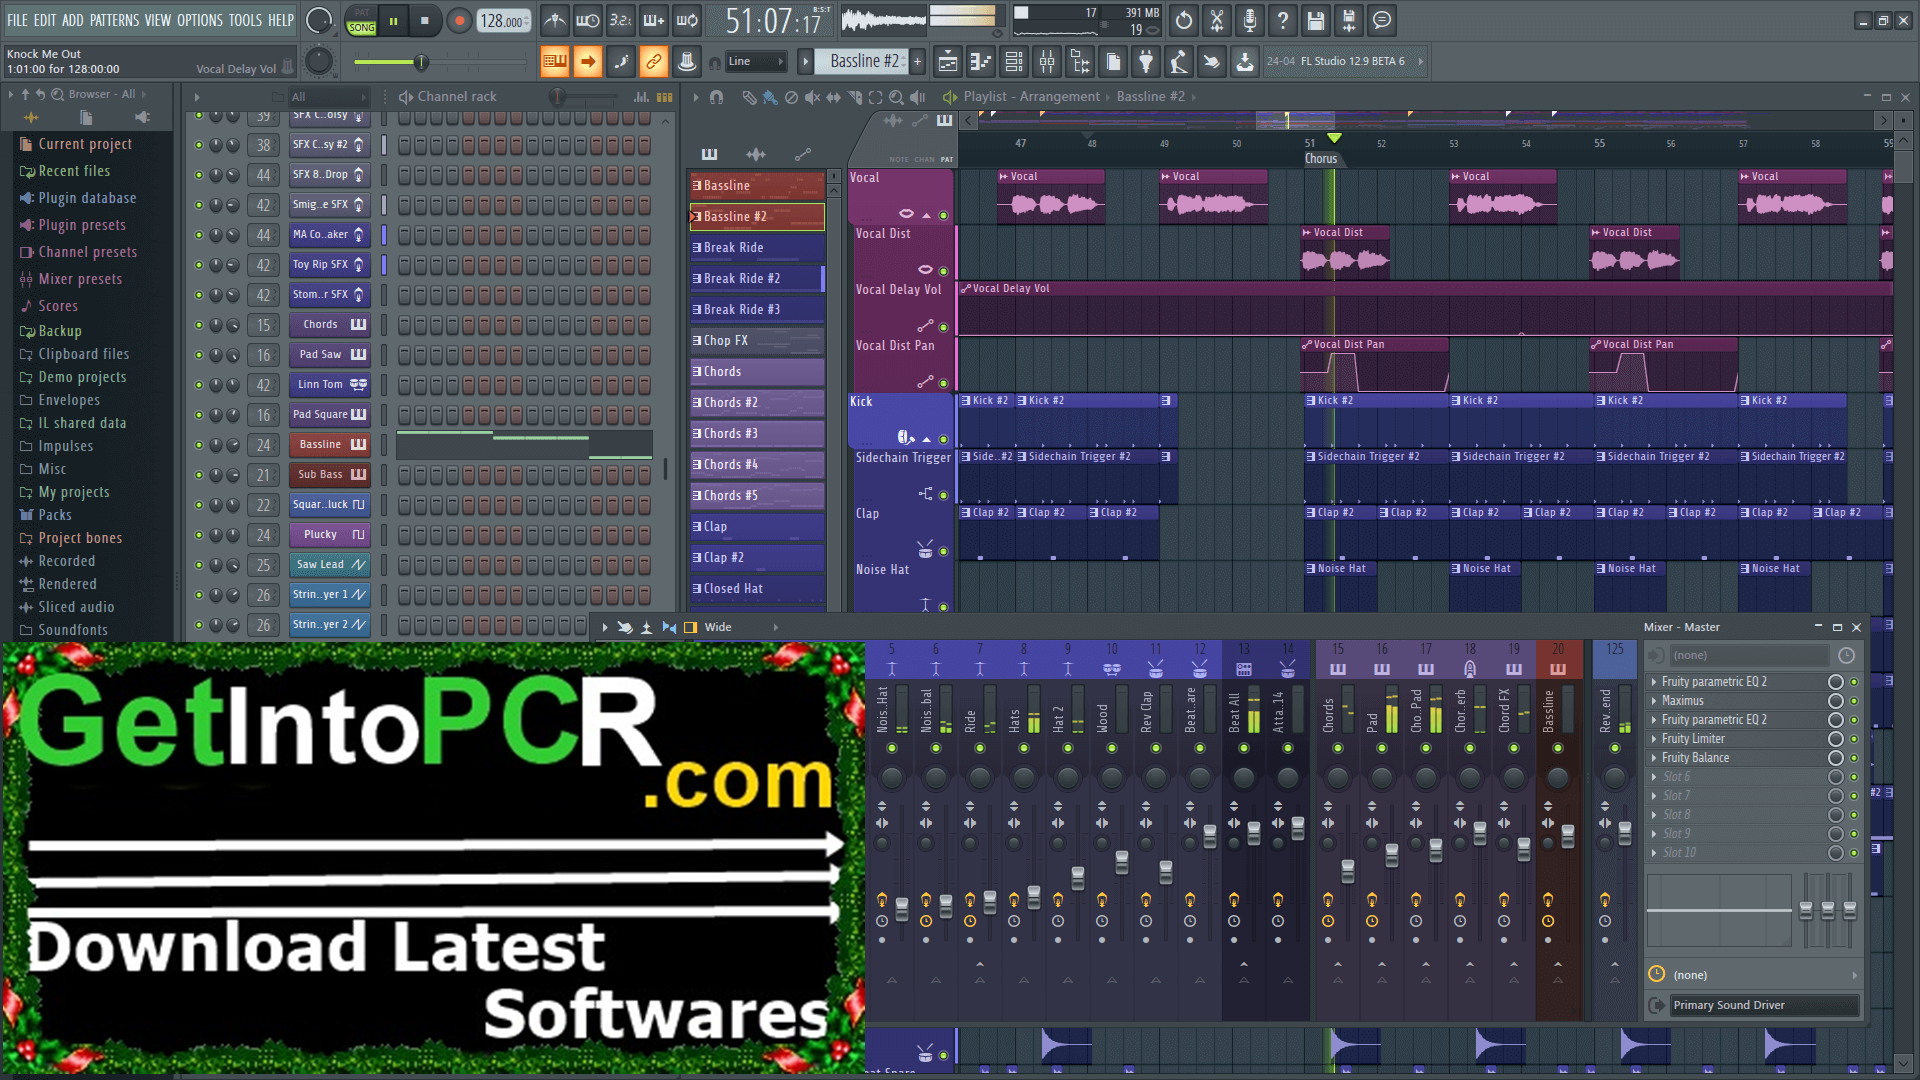Toggle step editing mode icon

[x=621, y=62]
